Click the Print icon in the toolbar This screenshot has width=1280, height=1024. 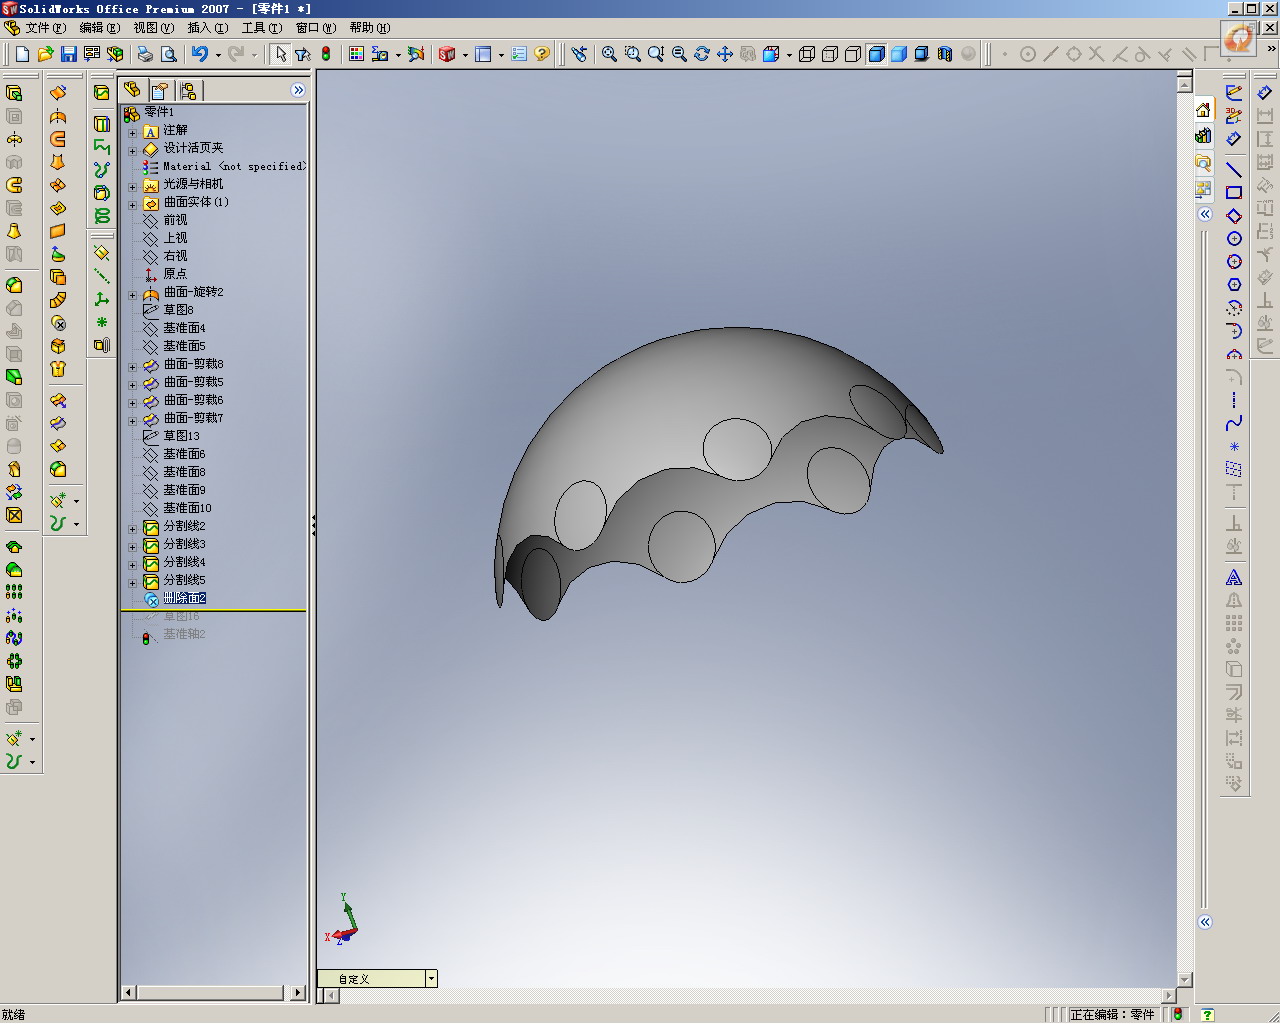145,54
